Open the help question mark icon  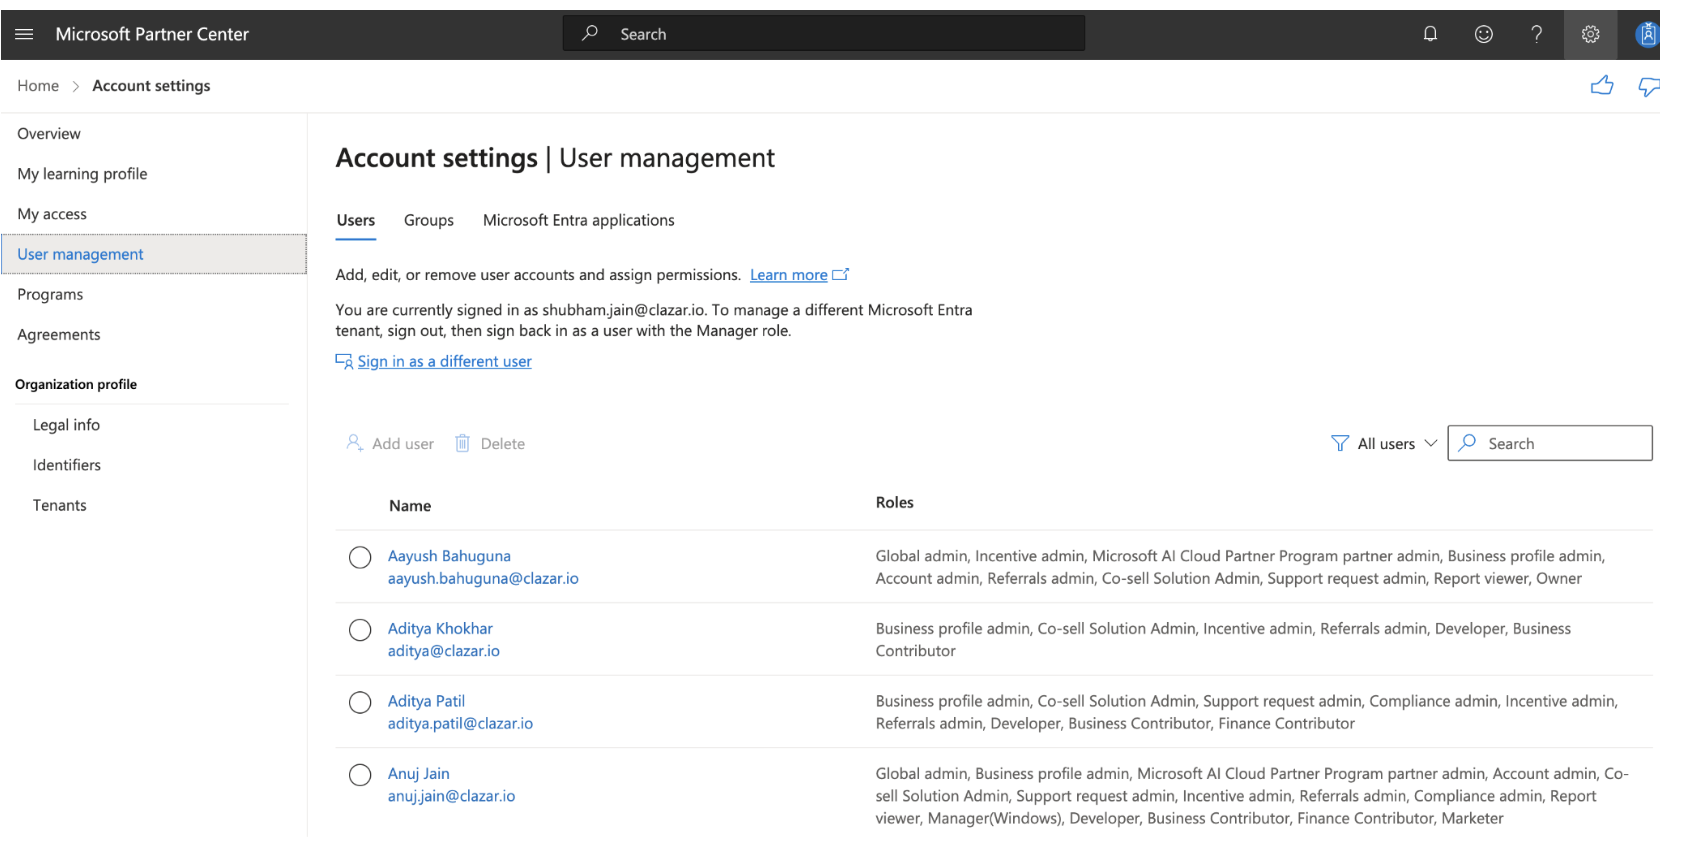coord(1537,34)
